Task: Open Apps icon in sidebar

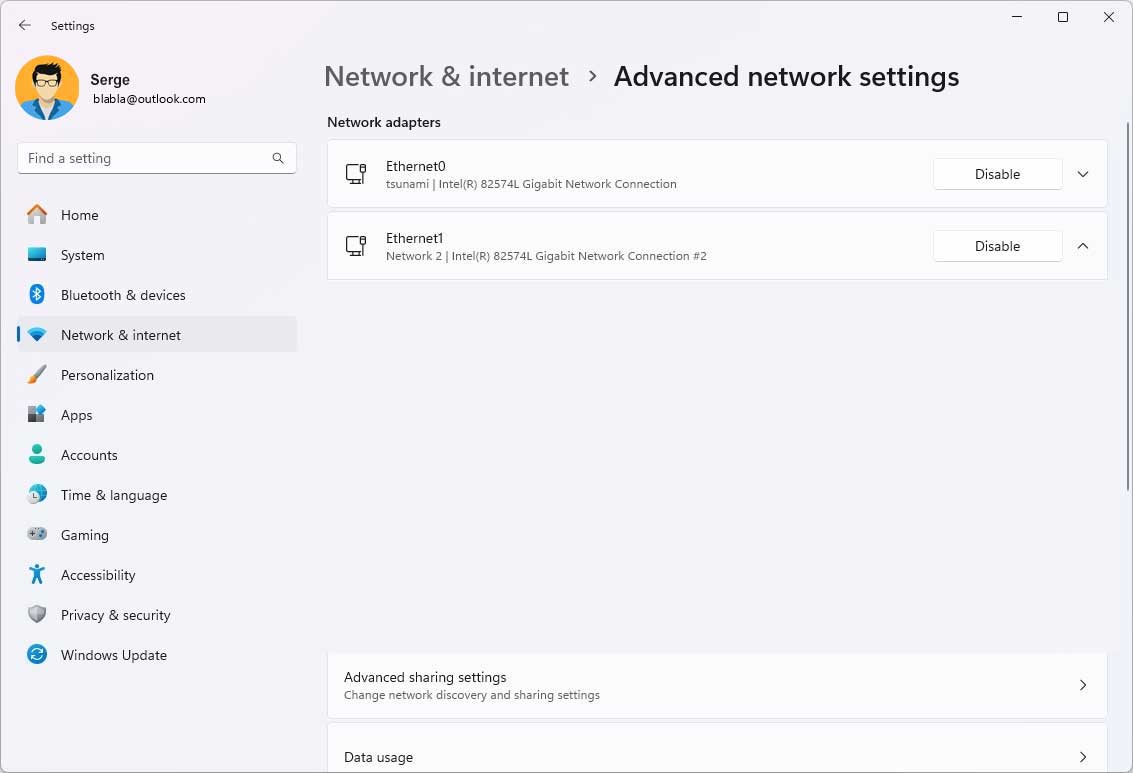Action: click(37, 415)
